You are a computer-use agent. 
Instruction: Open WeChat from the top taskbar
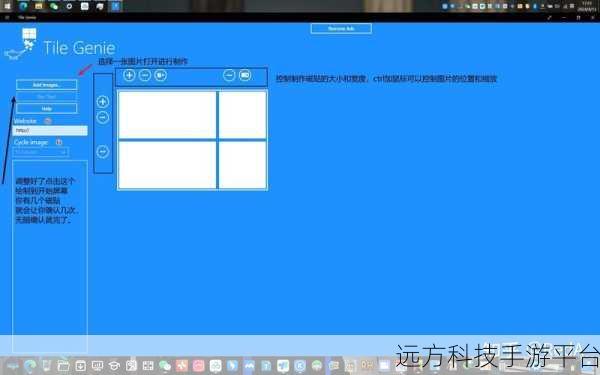(54, 6)
